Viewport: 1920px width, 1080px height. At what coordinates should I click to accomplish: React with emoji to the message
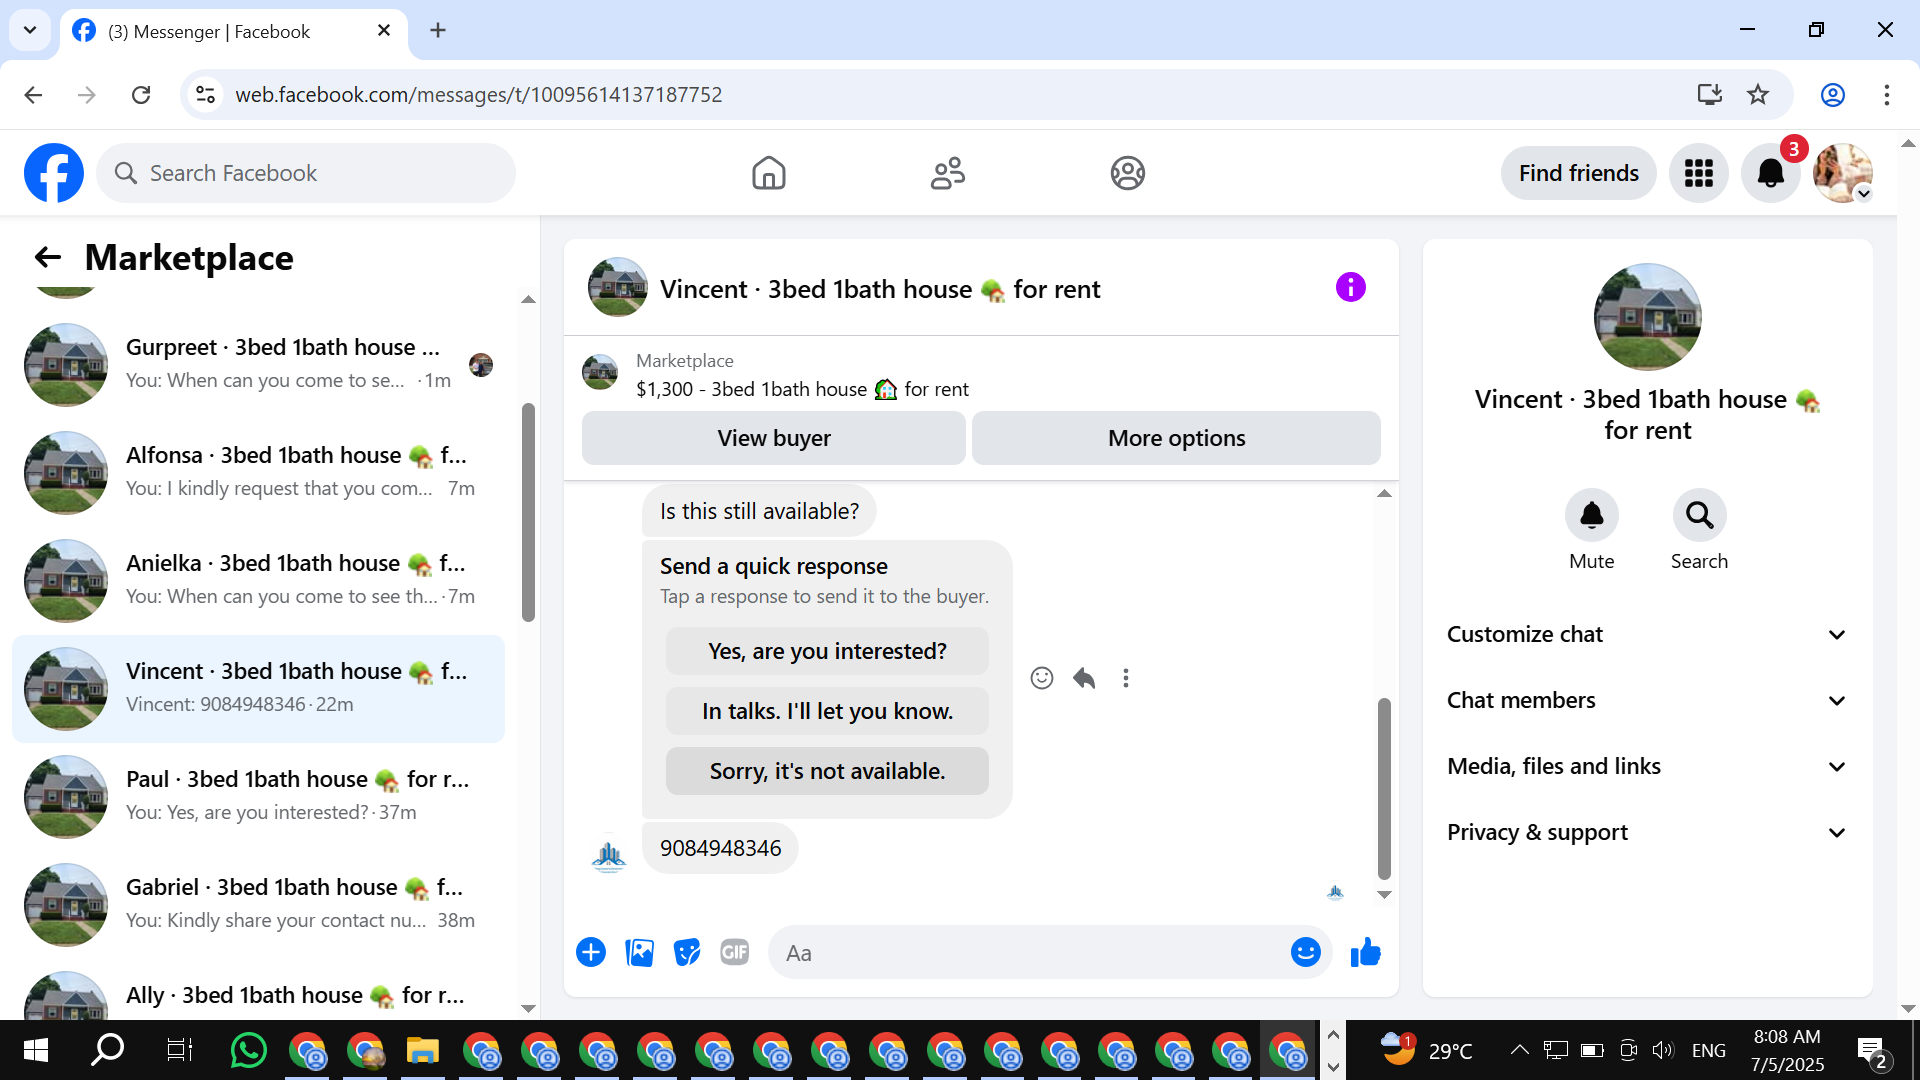coord(1041,678)
